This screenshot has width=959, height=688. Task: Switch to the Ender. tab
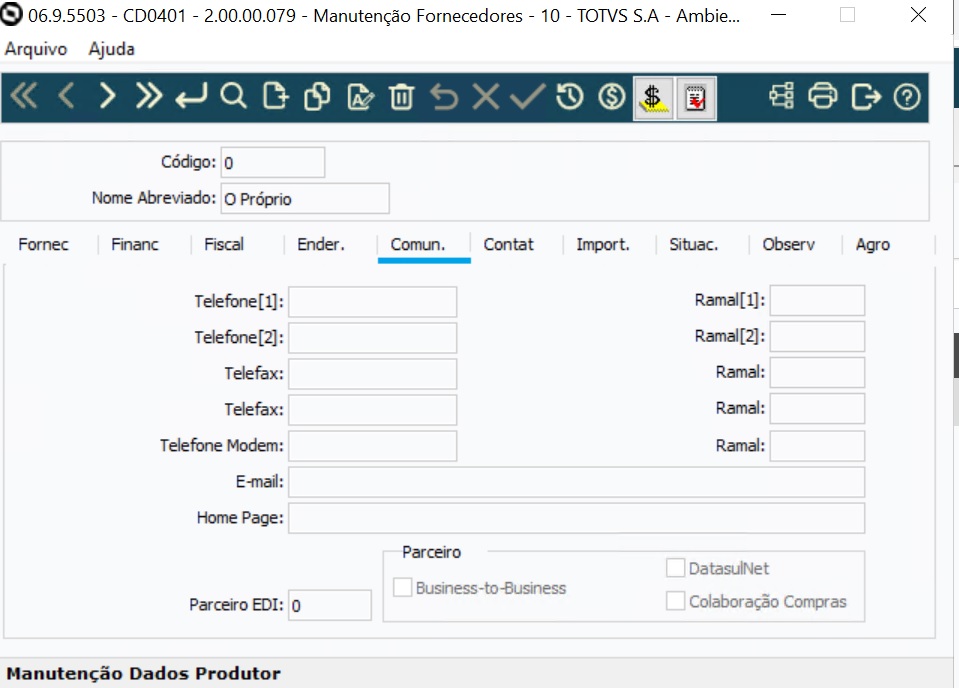tap(321, 245)
